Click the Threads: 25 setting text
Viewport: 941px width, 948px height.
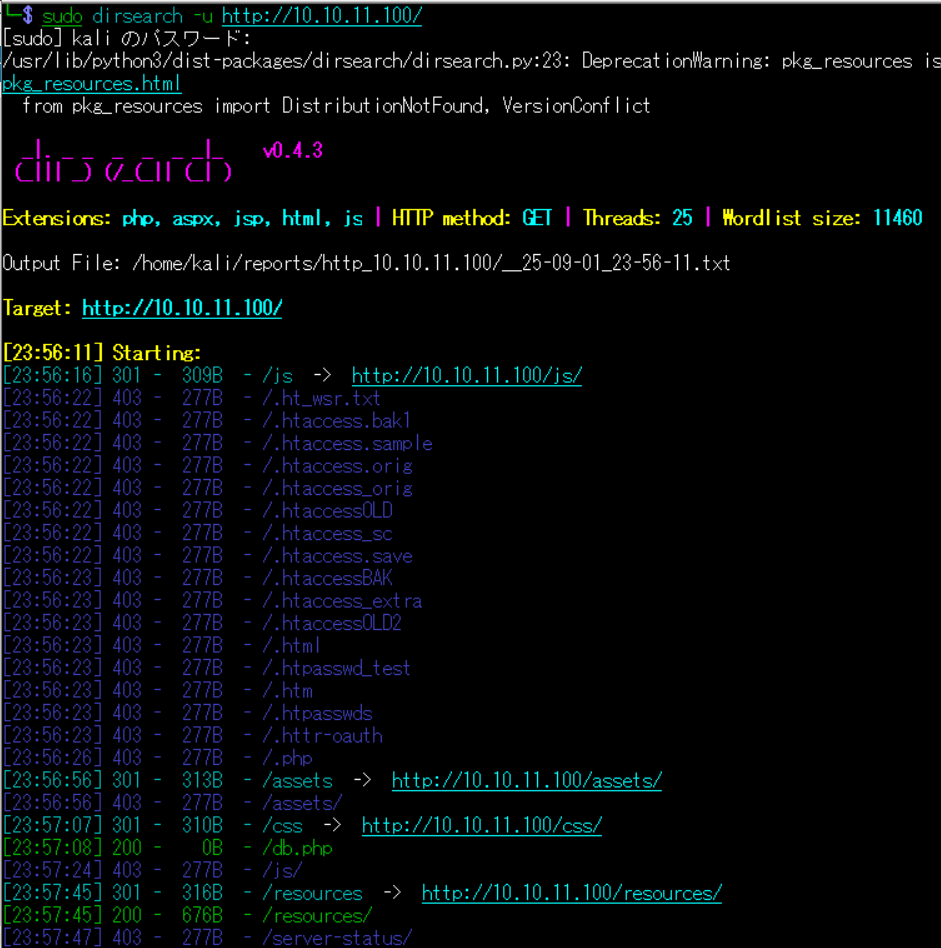point(637,218)
